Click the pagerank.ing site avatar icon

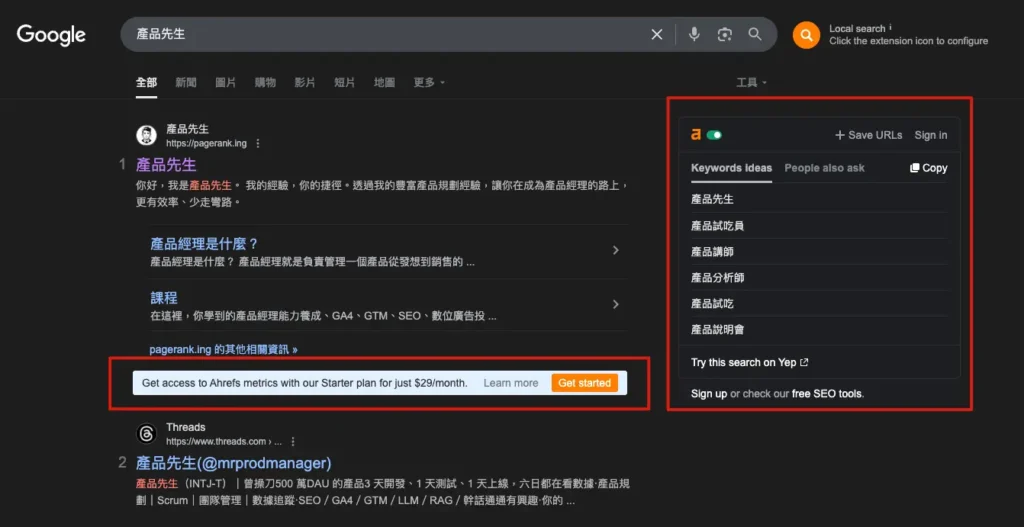[x=146, y=136]
